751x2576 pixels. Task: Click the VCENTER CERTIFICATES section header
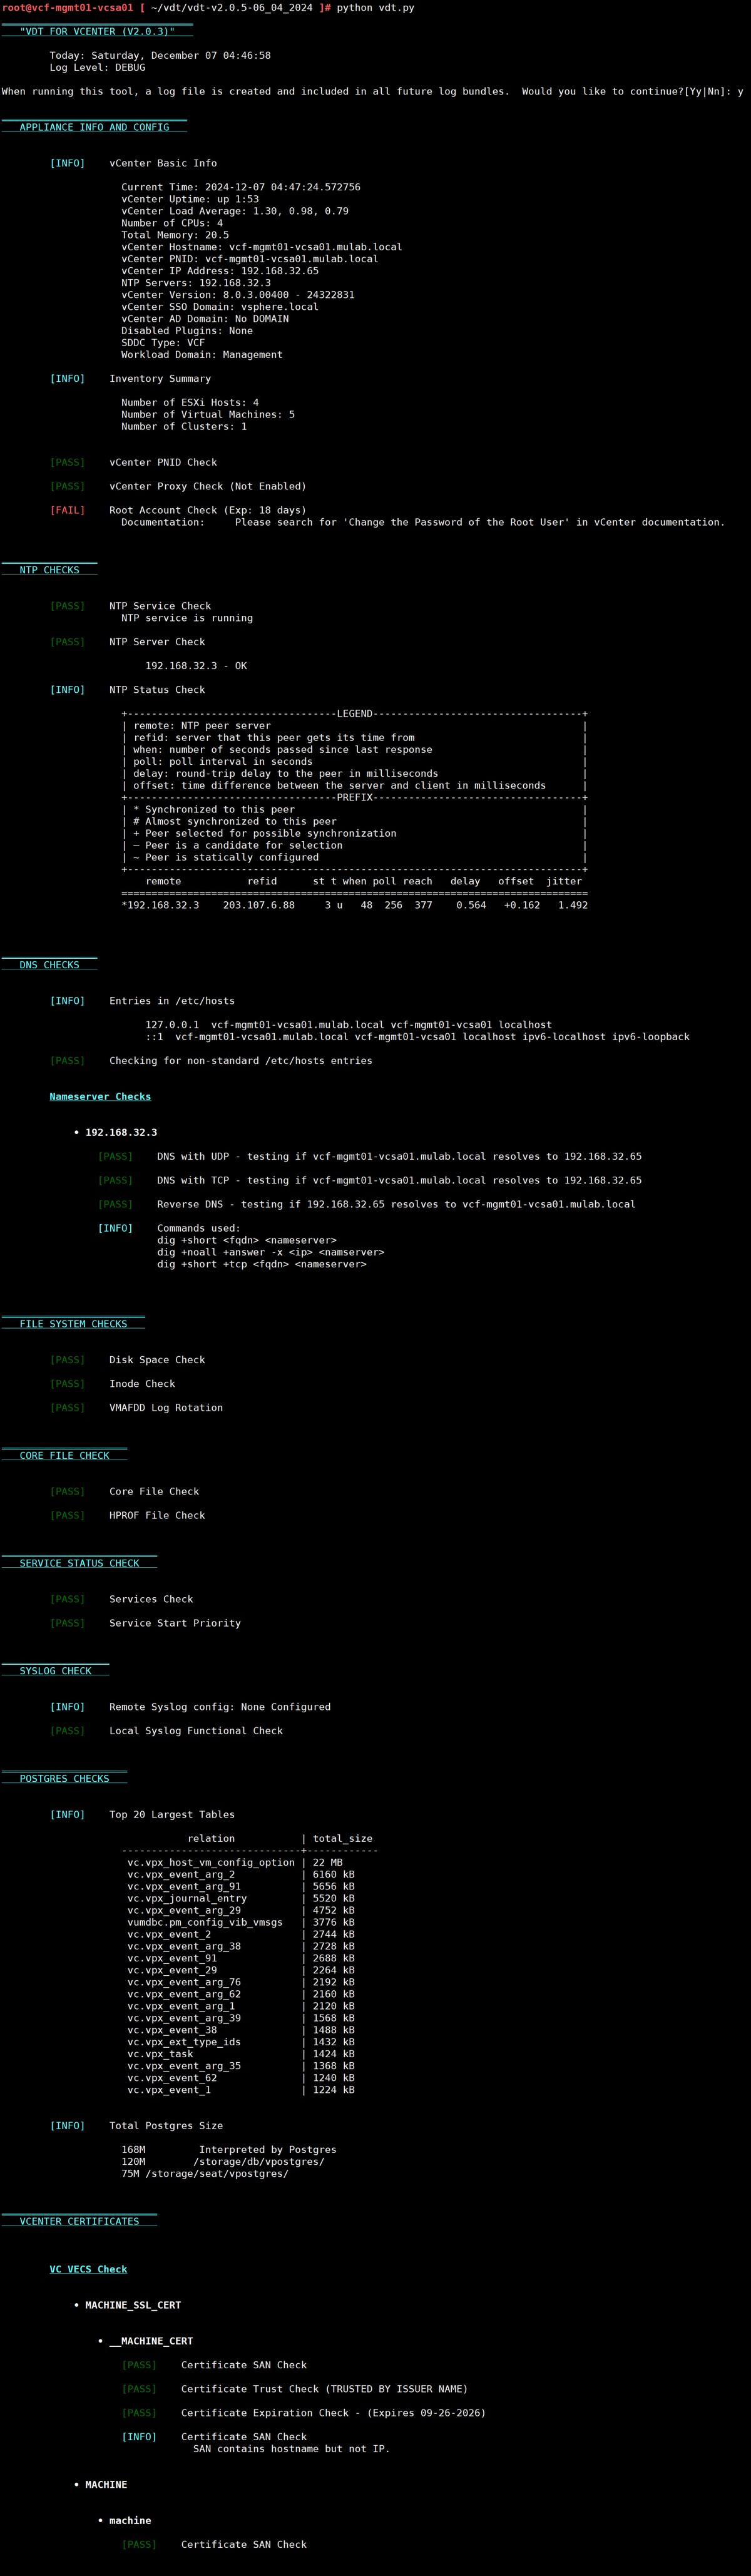click(x=79, y=2221)
